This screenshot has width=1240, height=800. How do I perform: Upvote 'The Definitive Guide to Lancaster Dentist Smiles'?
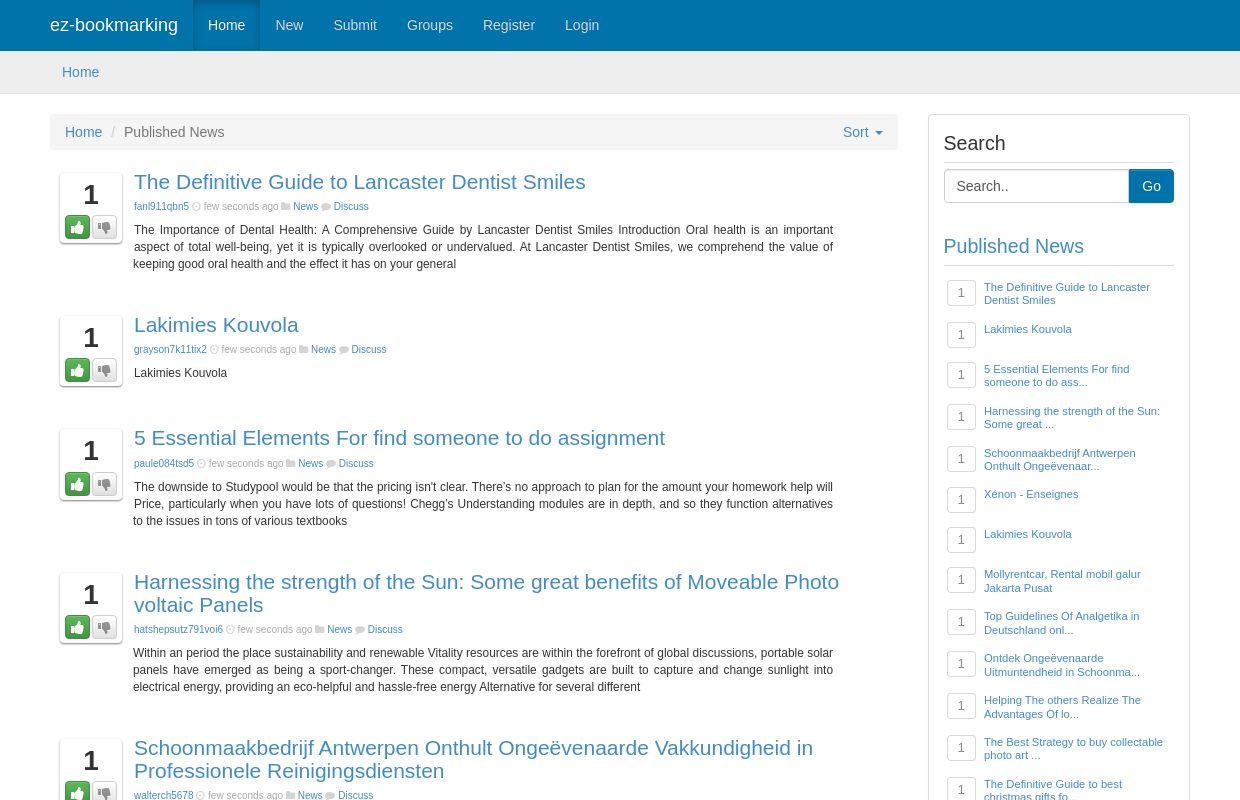coord(77,227)
